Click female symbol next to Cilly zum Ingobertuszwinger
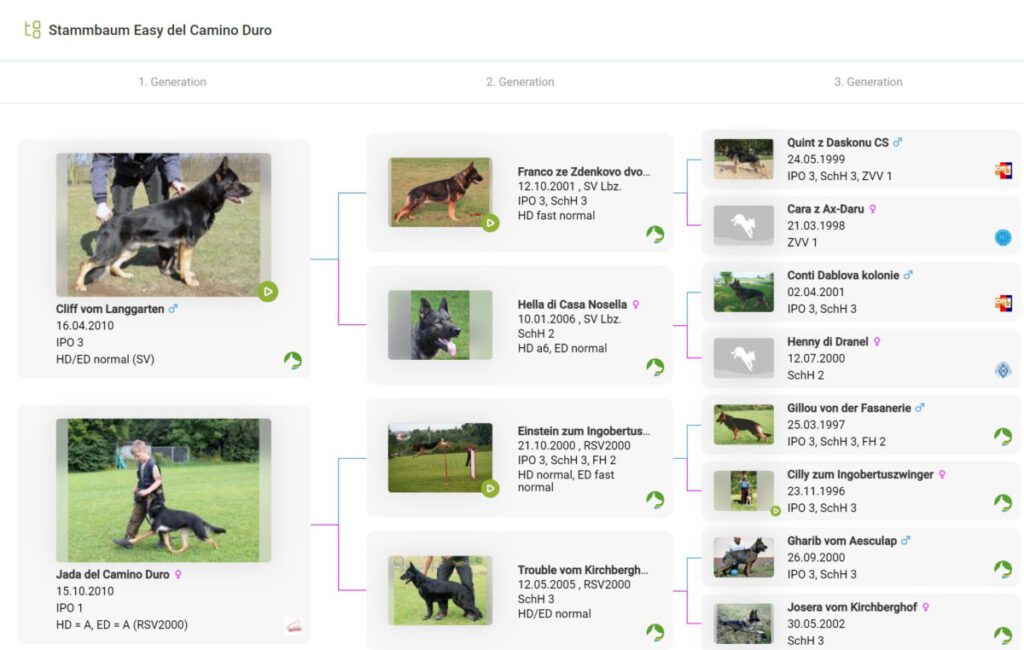 coord(942,475)
